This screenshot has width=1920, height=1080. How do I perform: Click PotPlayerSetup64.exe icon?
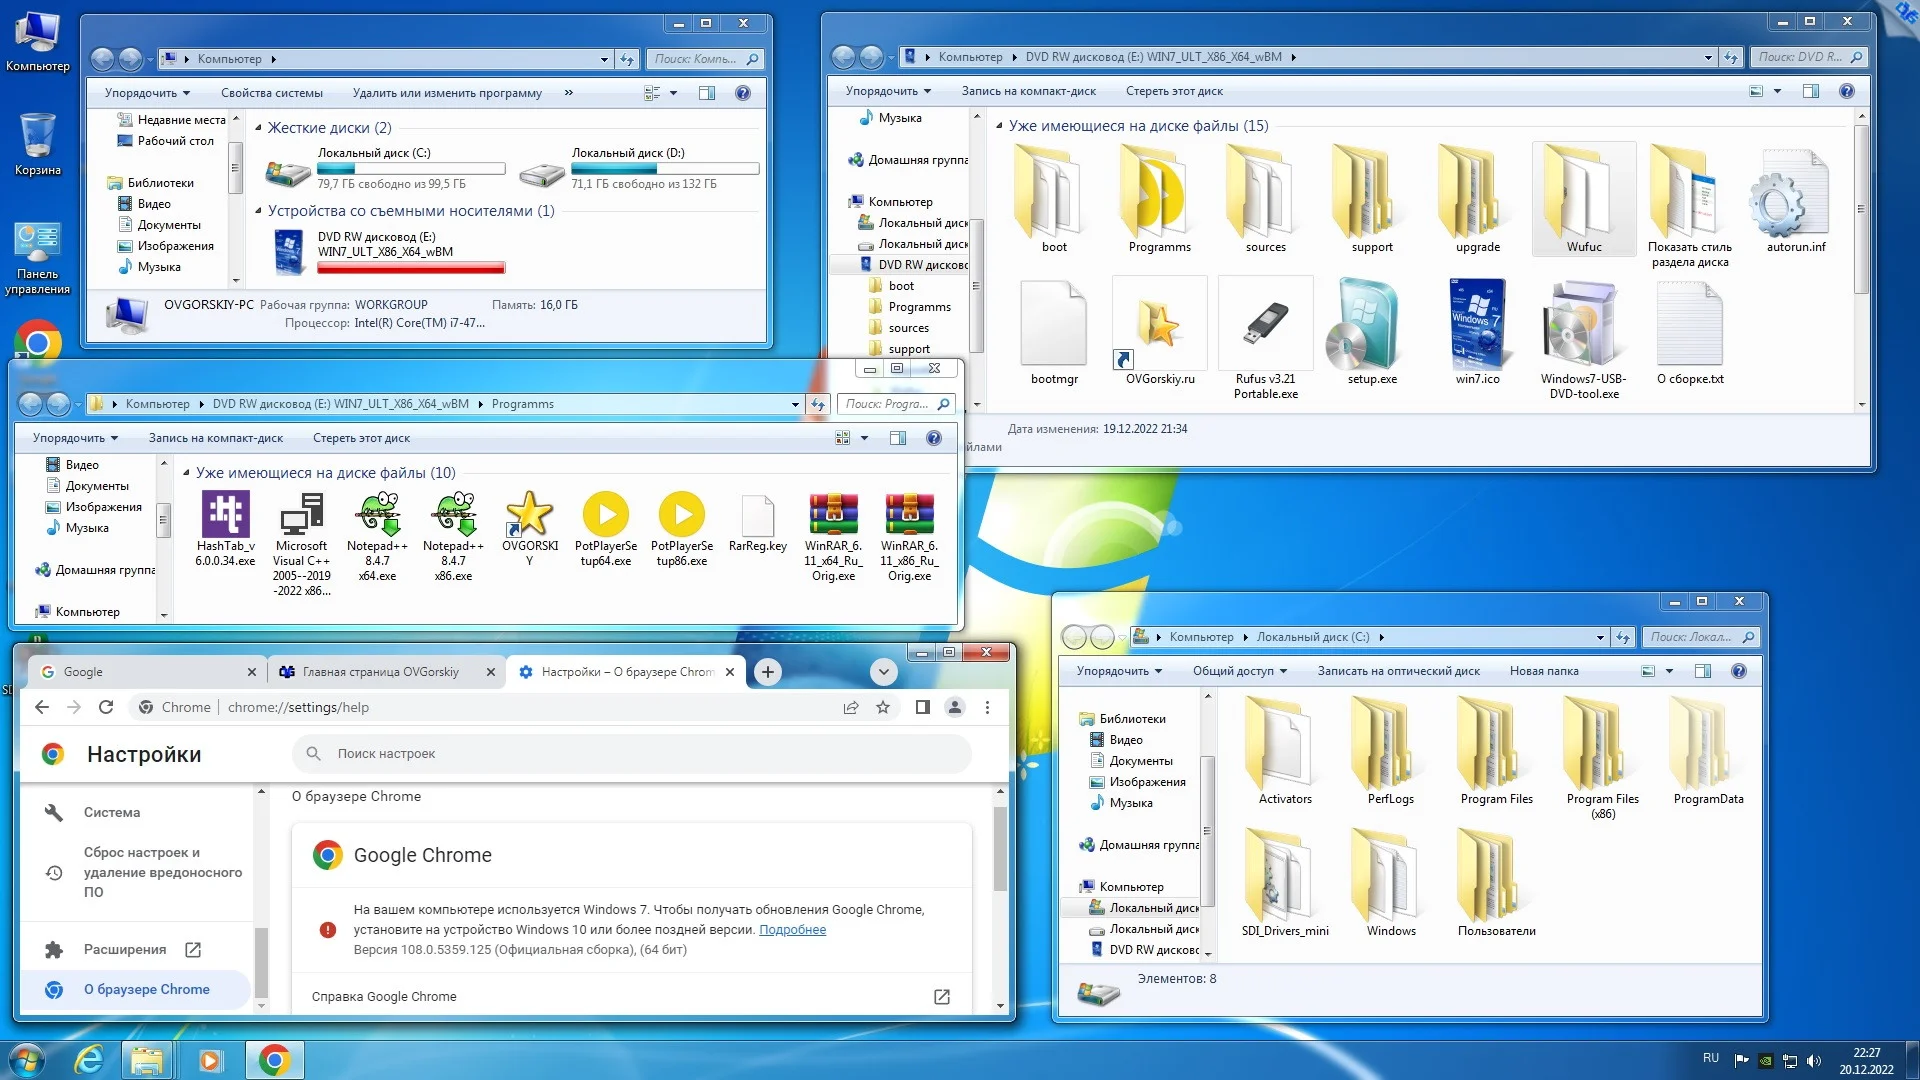[x=605, y=515]
